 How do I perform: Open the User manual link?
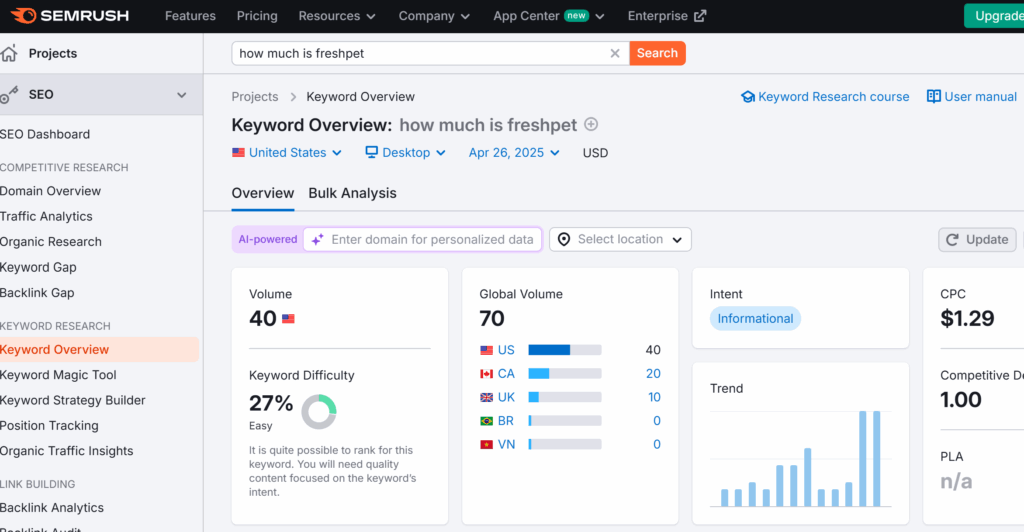click(x=972, y=97)
